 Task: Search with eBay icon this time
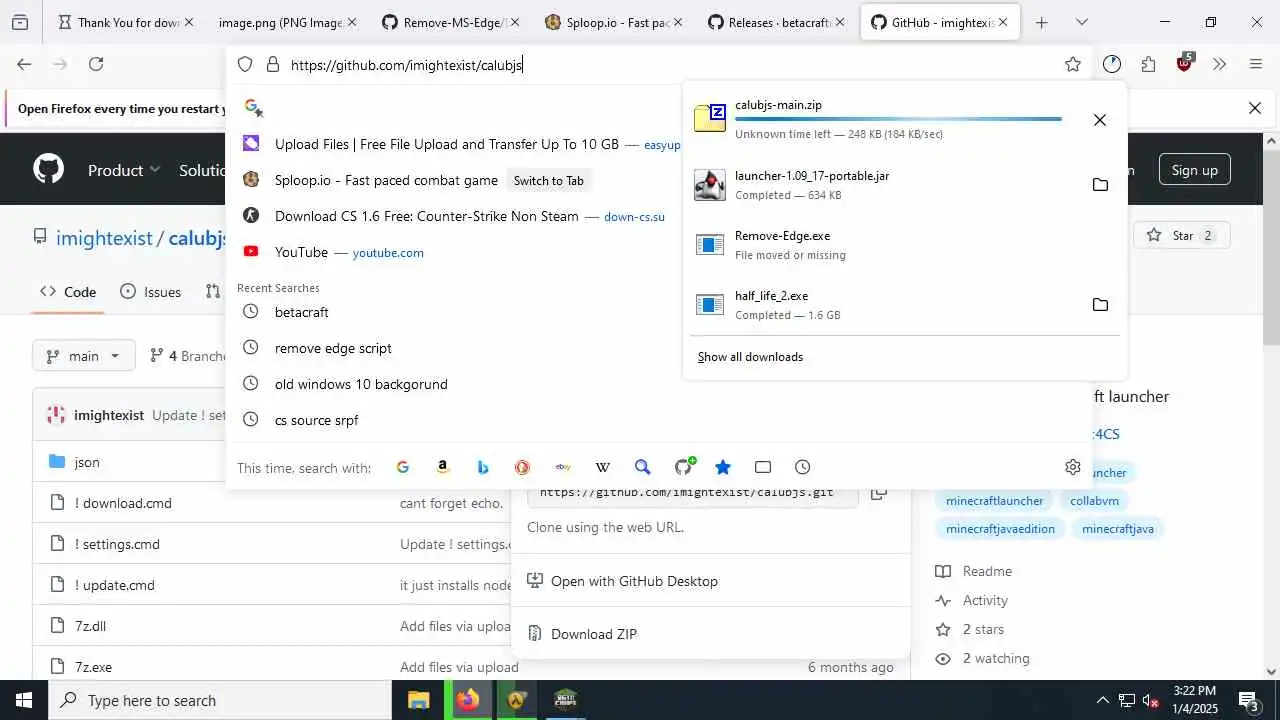tap(563, 467)
